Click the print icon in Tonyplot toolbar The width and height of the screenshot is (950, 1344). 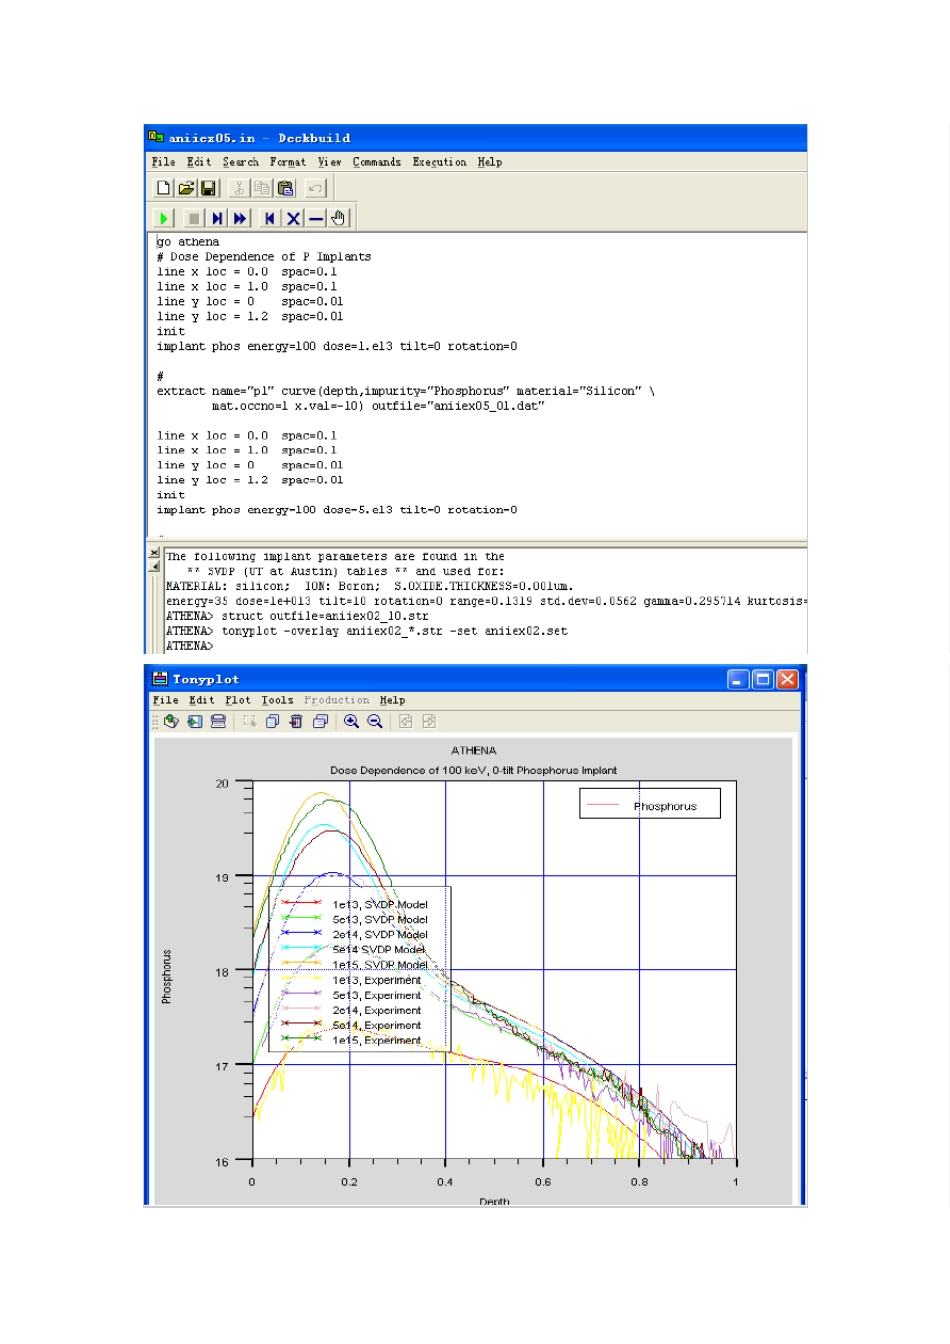(218, 721)
